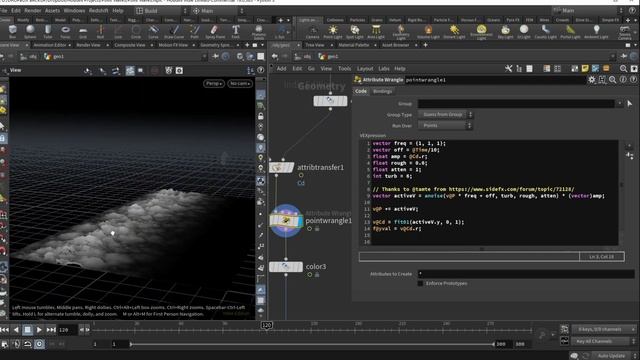640x360 pixels.
Task: Click the Auto Update button
Action: tap(611, 356)
